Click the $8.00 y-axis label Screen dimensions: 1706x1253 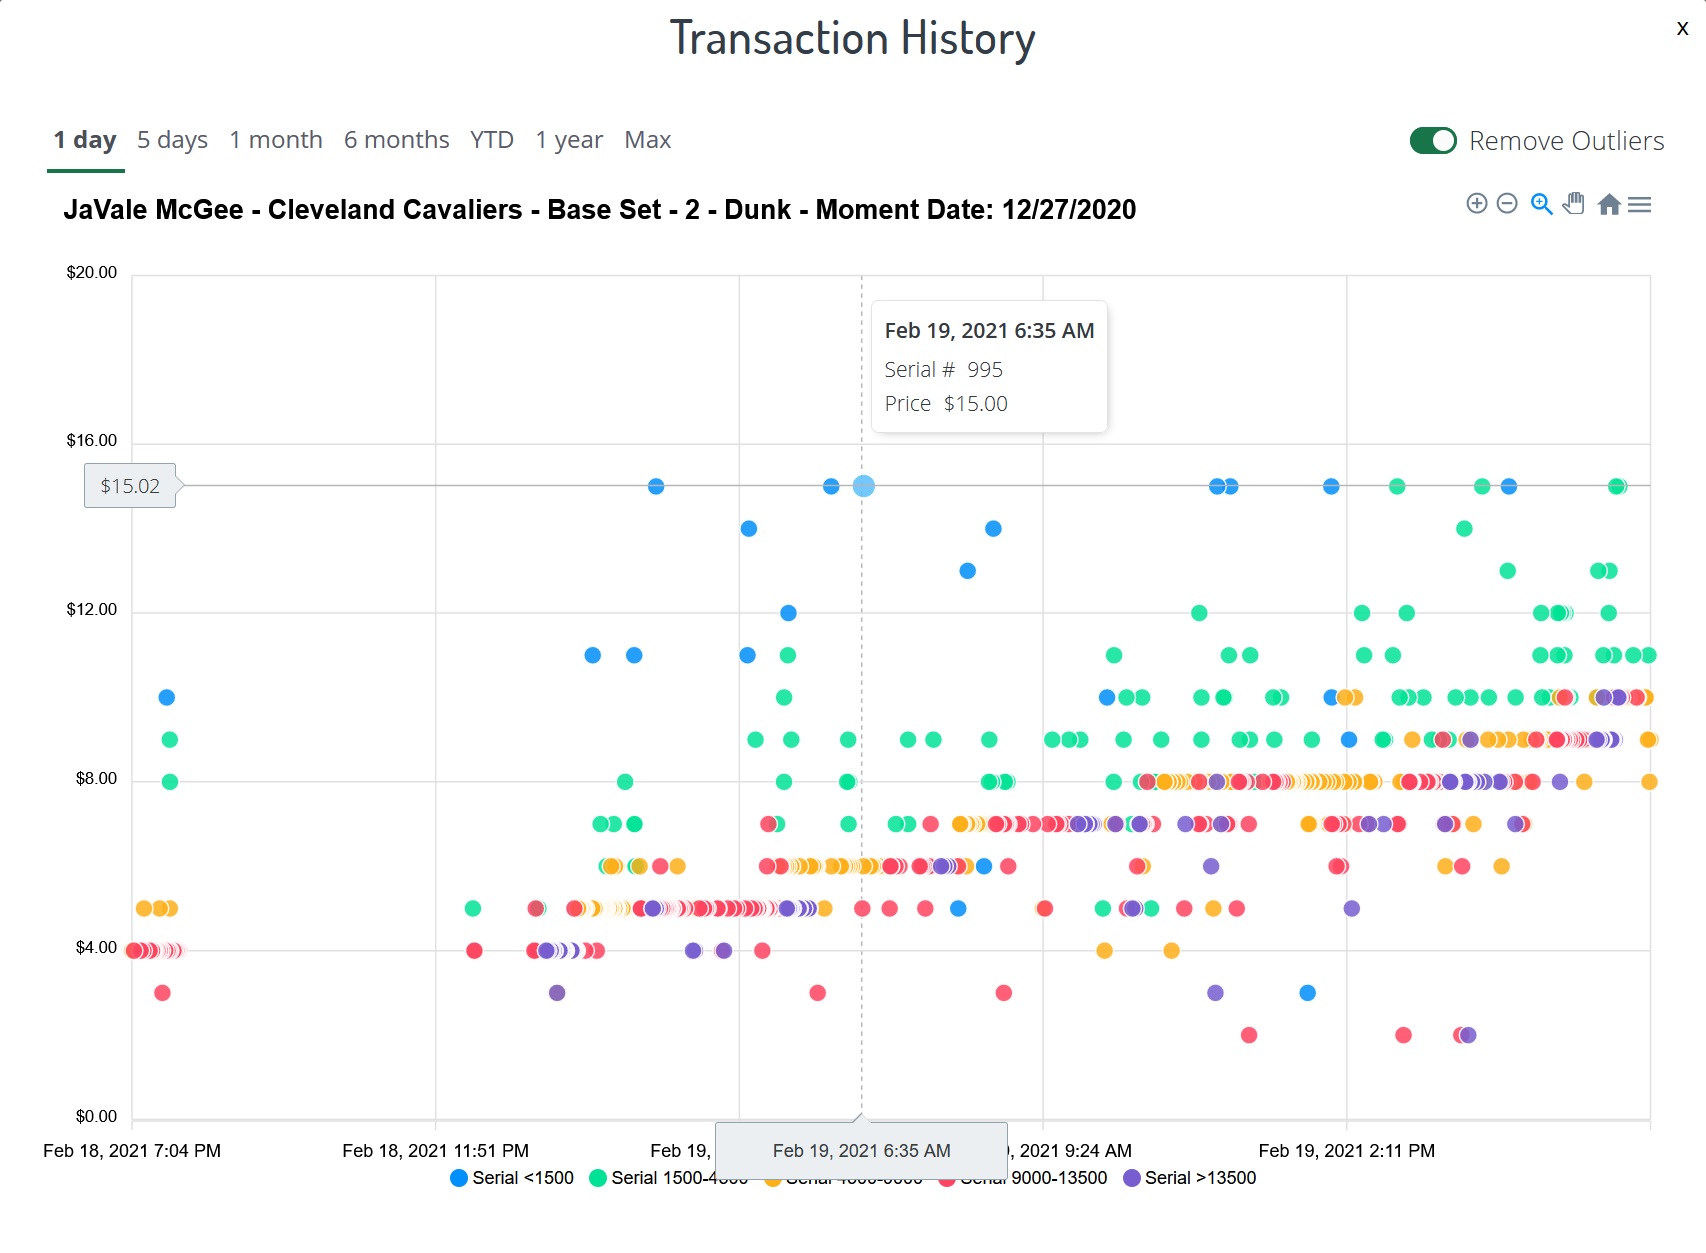click(97, 779)
